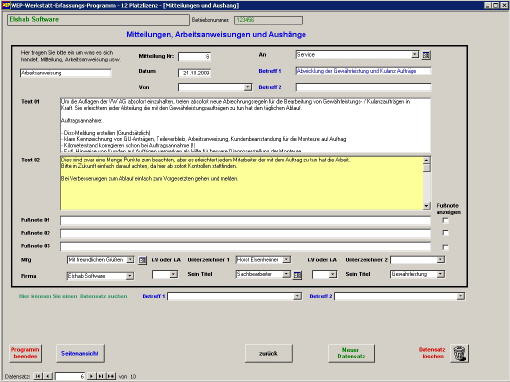Image resolution: width=510 pixels, height=382 pixels.
Task: Click the lookup icon beside the Mfg dropdown
Action: (x=142, y=260)
